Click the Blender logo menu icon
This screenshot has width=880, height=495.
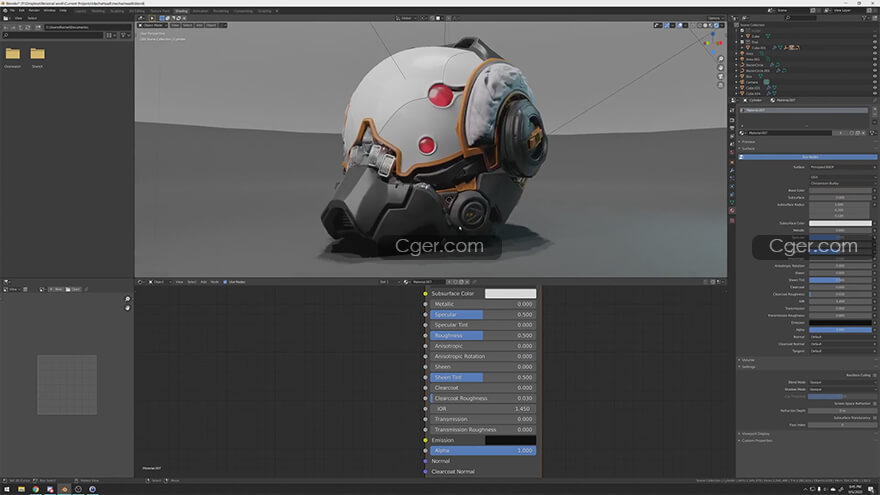(x=5, y=10)
